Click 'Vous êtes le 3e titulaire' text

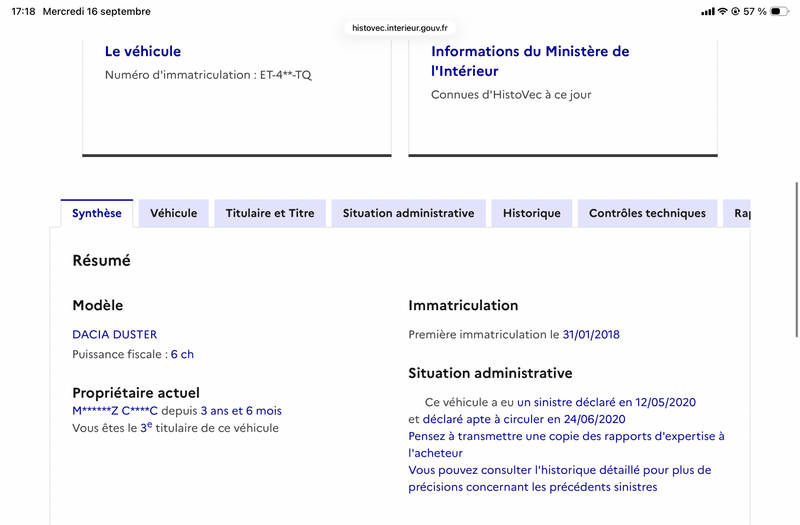pos(176,428)
